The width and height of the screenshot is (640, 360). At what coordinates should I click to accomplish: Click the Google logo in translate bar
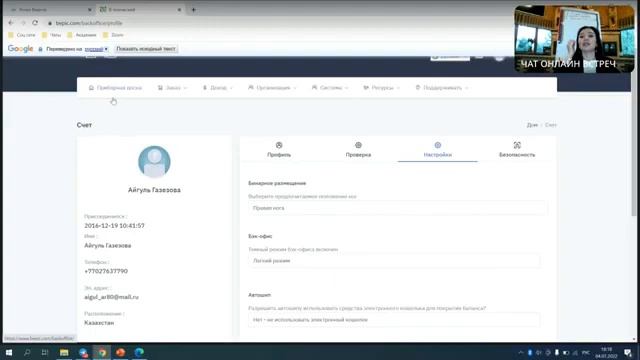20,49
